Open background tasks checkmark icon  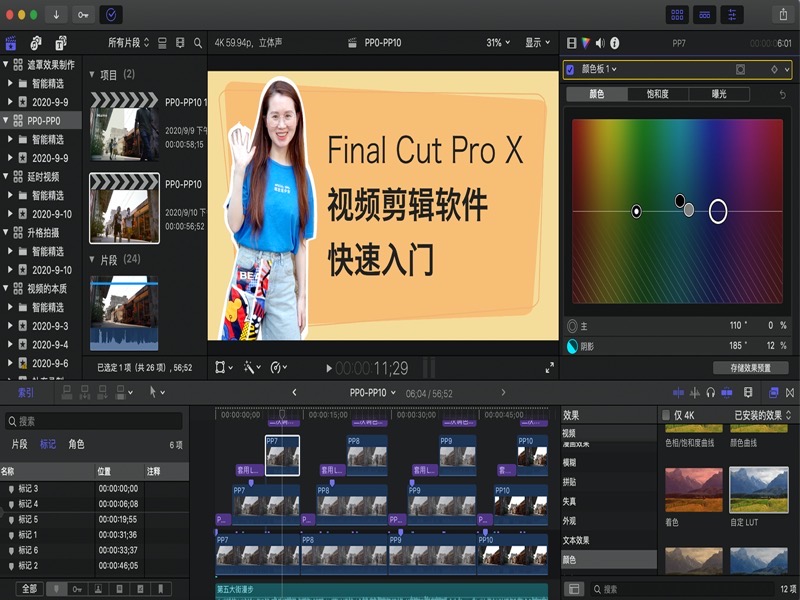pyautogui.click(x=111, y=15)
